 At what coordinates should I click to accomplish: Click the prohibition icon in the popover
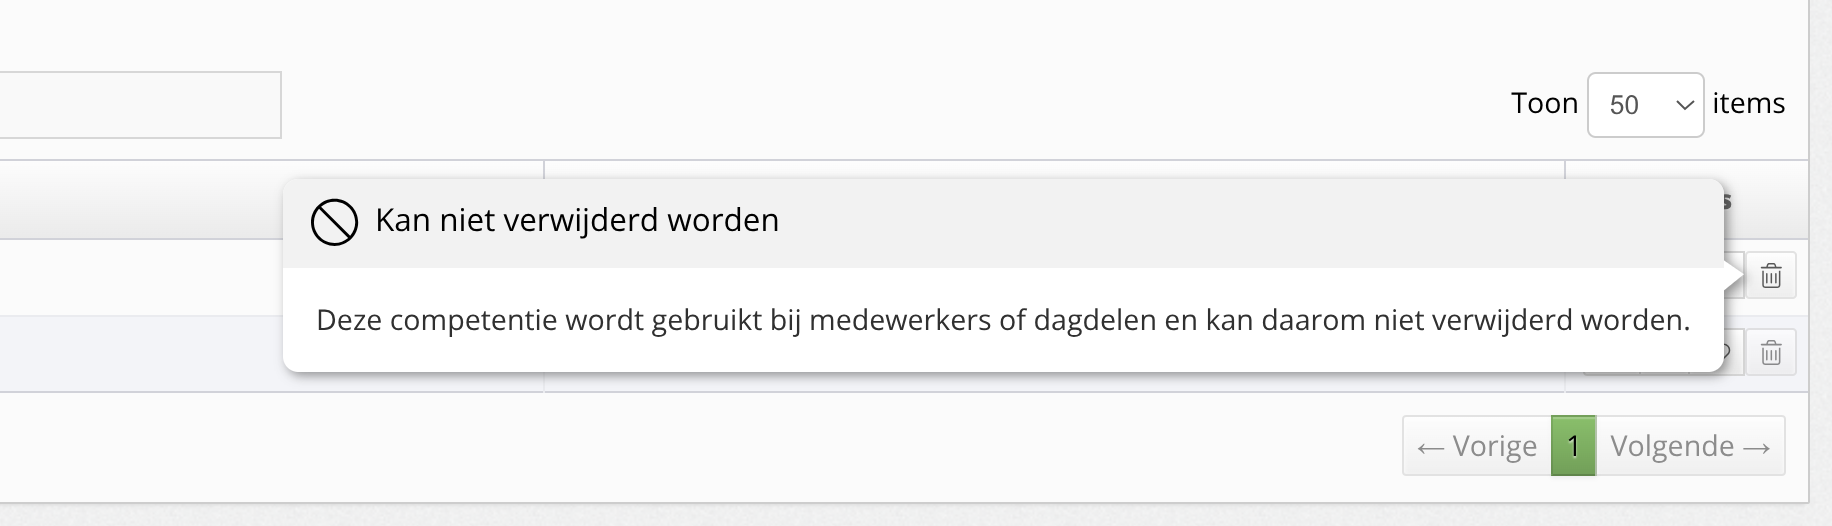coord(334,221)
